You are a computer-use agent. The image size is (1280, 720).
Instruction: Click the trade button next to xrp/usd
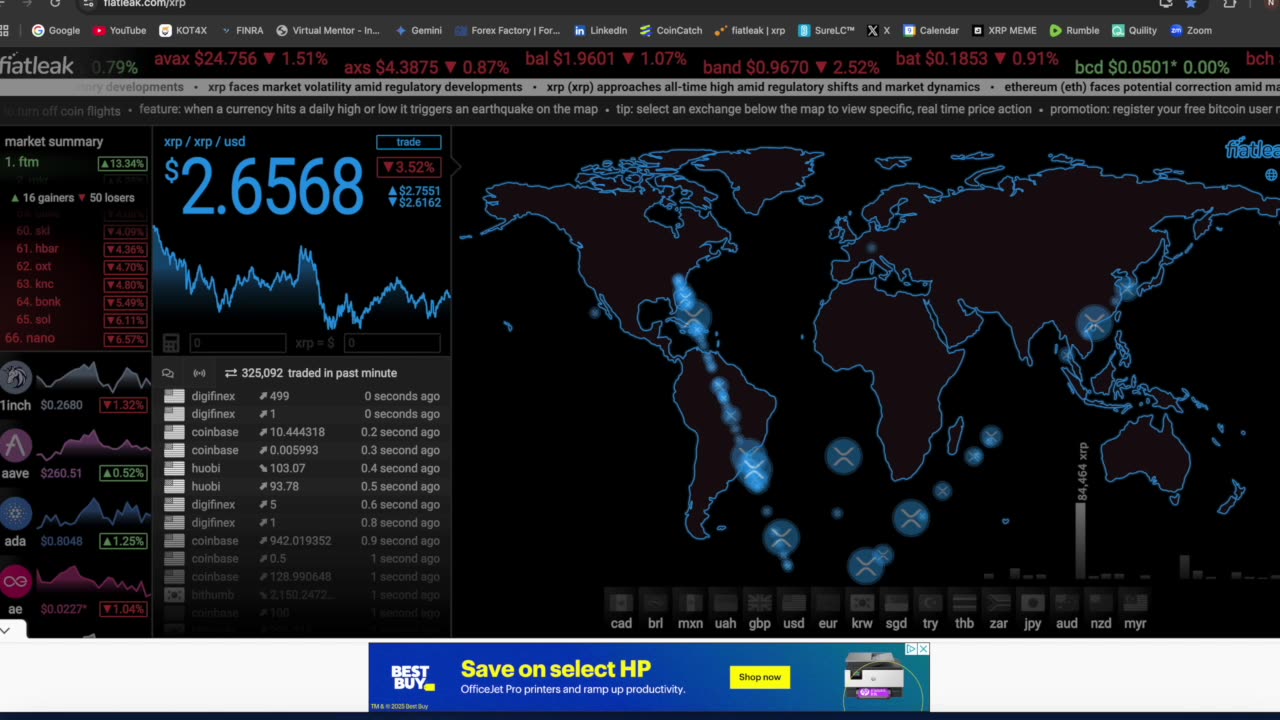(408, 142)
